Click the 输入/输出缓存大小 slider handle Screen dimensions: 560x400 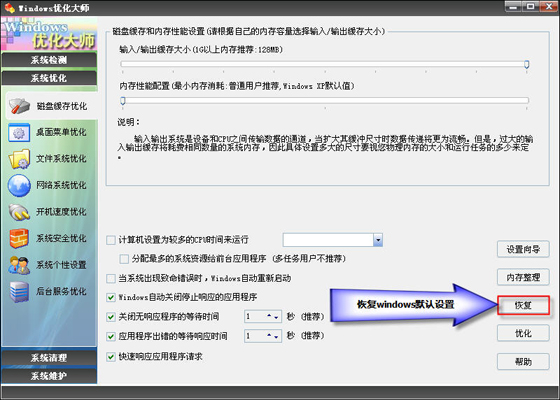click(x=526, y=64)
